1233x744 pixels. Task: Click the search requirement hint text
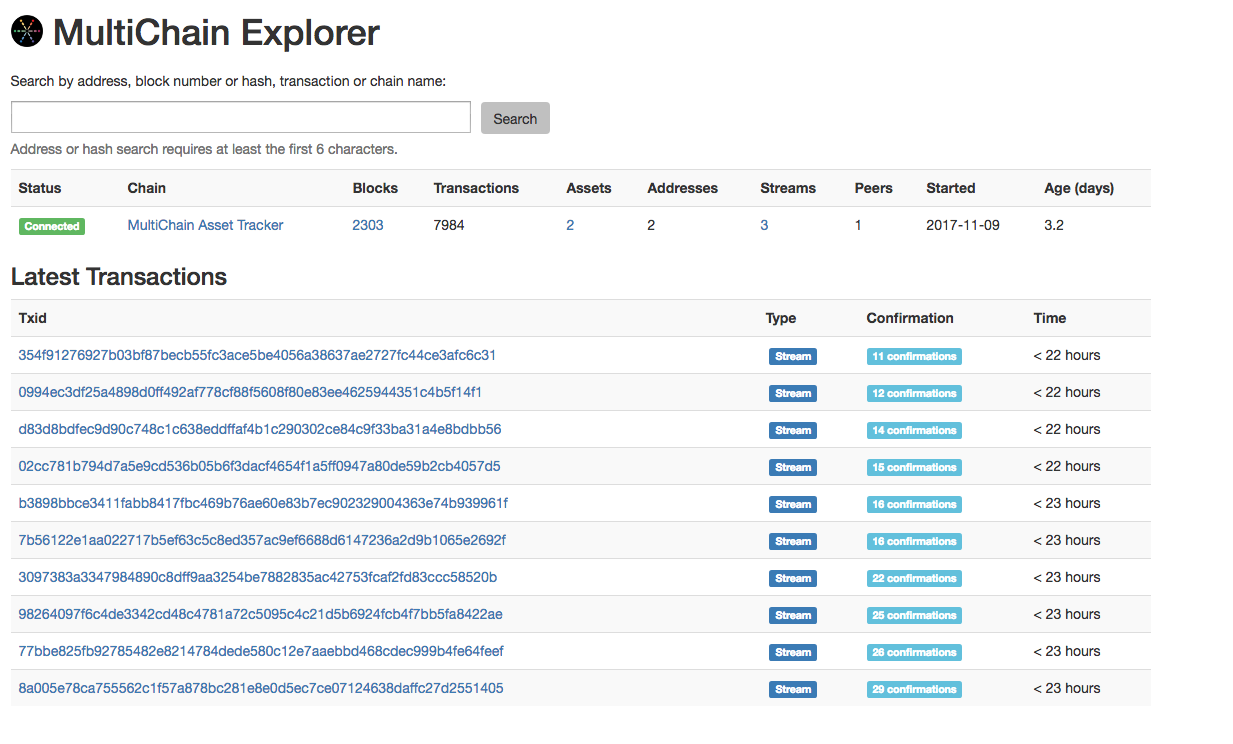pos(204,149)
